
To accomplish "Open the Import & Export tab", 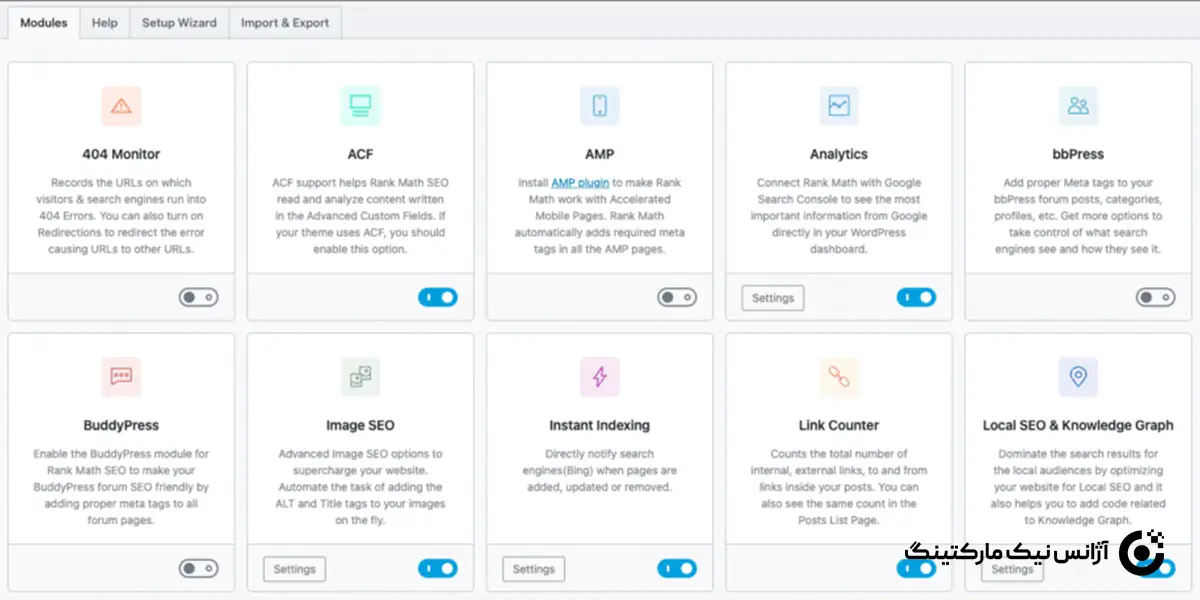I will pos(285,23).
